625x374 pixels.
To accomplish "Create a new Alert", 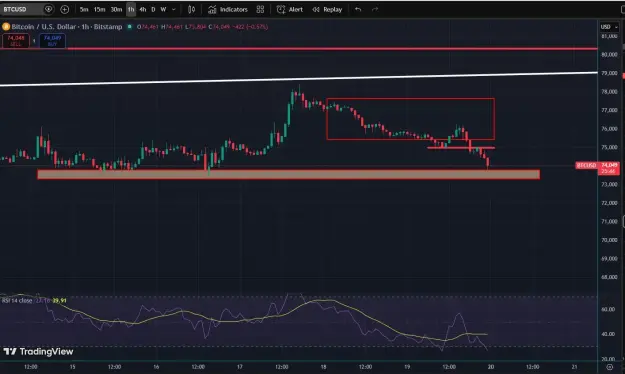I will pos(290,9).
